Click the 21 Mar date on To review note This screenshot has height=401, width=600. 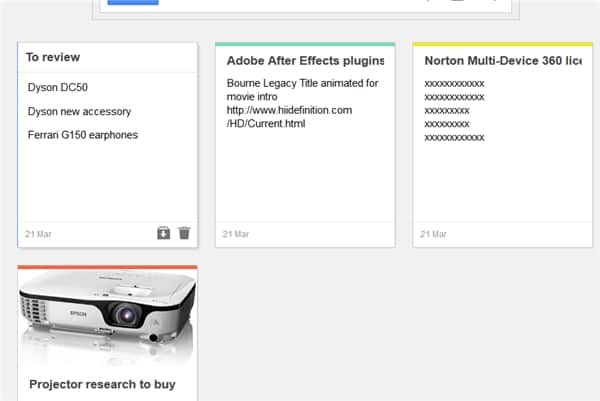click(38, 234)
